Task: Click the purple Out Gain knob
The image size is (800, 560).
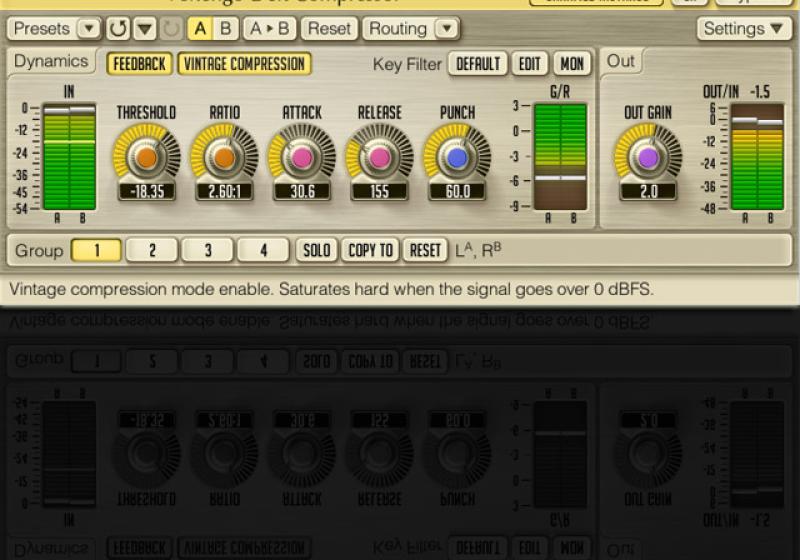Action: 647,157
